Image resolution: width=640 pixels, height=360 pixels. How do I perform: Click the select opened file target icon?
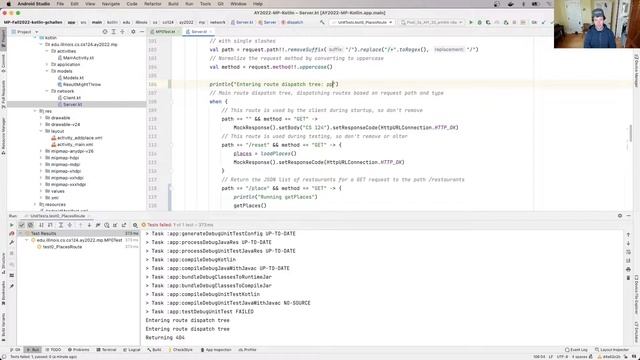(105, 31)
